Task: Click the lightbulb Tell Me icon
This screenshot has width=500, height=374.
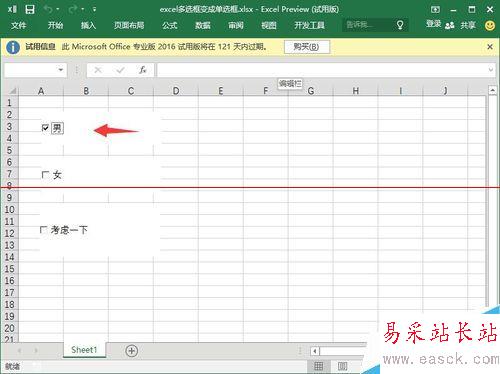Action: tap(400, 25)
